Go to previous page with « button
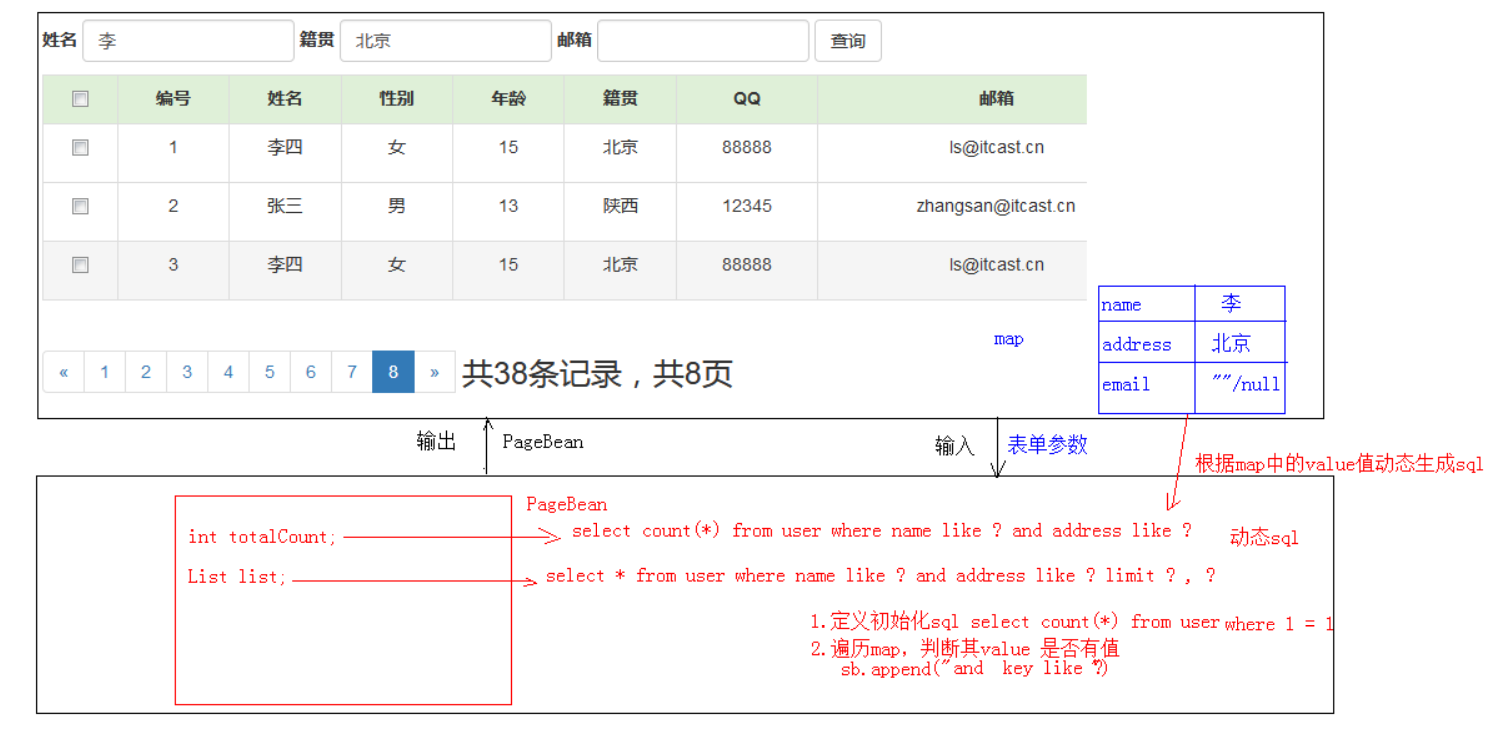 (64, 372)
